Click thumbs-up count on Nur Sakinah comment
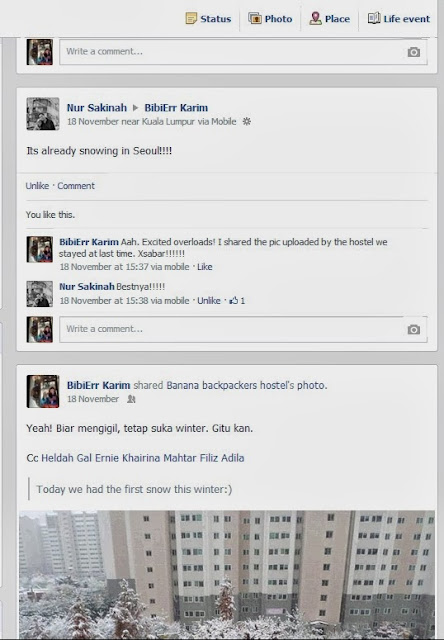 point(237,301)
